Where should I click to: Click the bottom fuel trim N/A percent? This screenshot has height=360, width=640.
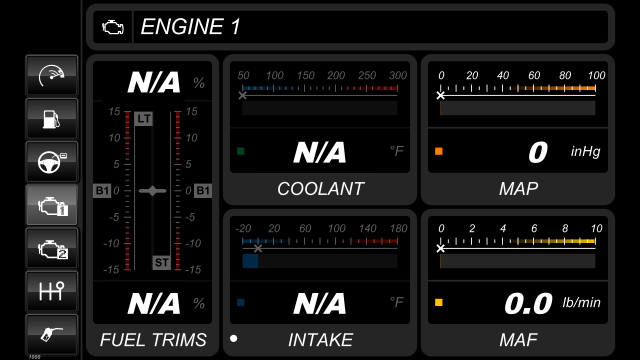click(x=154, y=303)
